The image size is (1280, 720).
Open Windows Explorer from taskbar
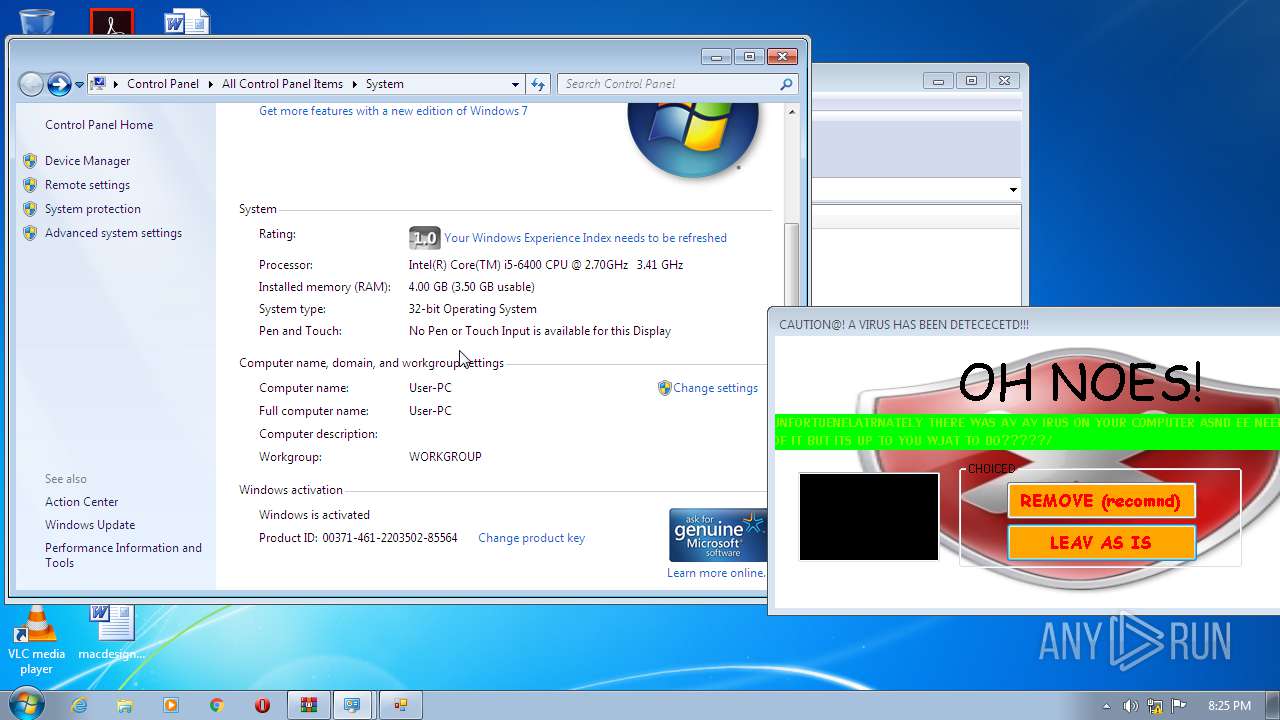point(125,705)
